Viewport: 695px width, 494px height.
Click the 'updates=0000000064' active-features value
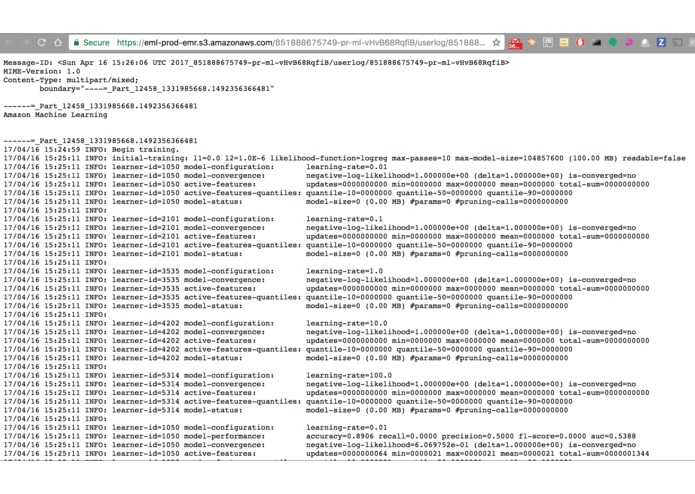coord(347,454)
